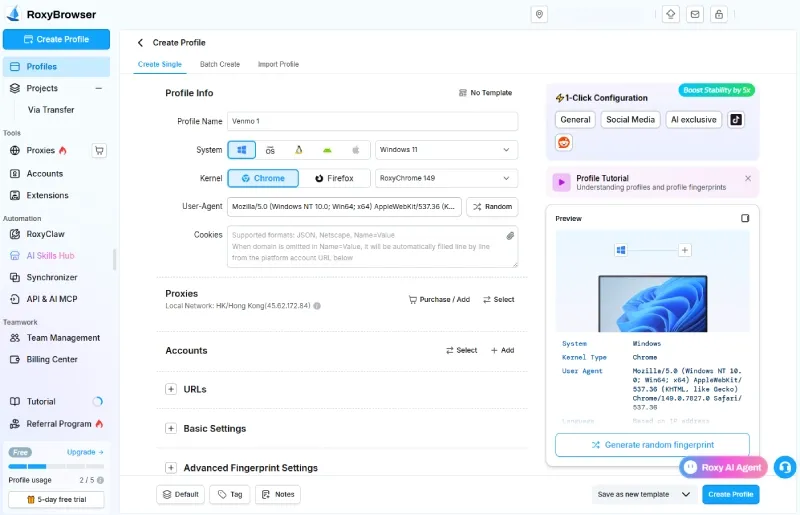Screen dimensions: 800x515
Task: Click the Windows icon in preview
Action: tap(621, 250)
